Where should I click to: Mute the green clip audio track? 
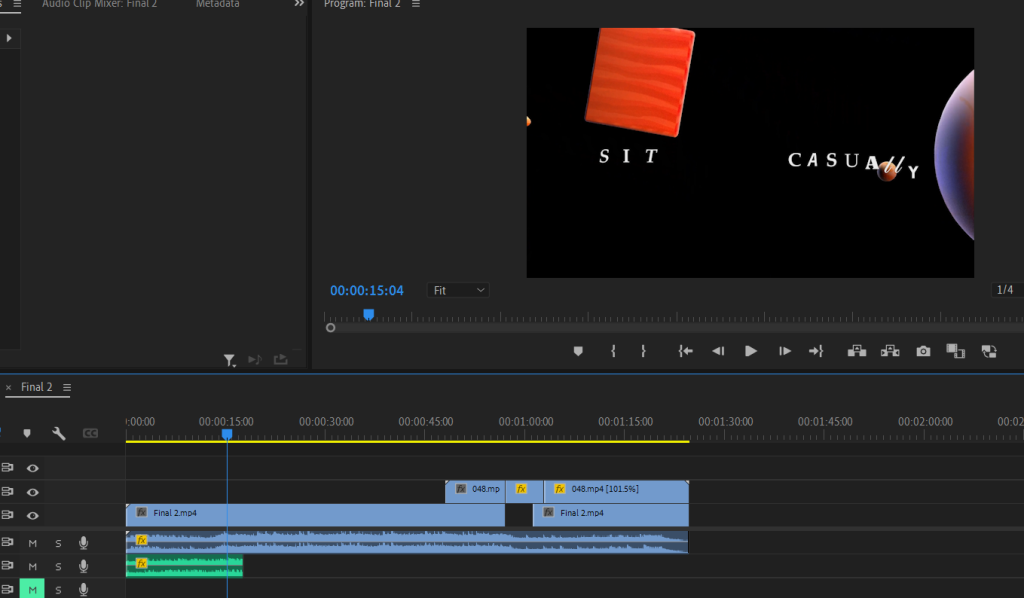[33, 567]
